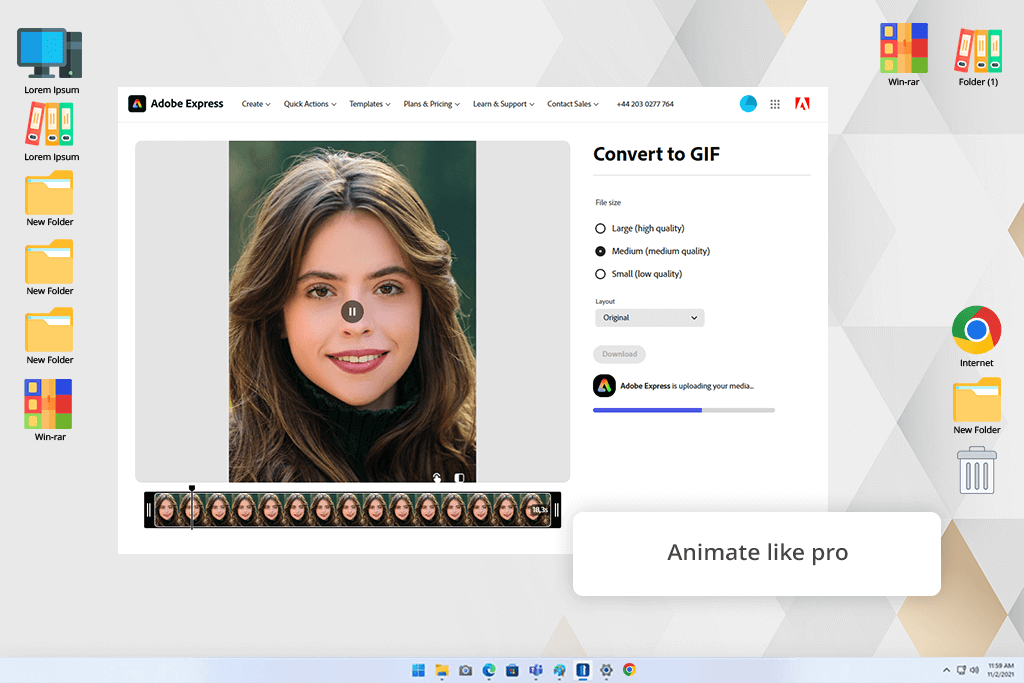This screenshot has height=683, width=1024.
Task: Select Medium (medium quality) file size
Action: (600, 251)
